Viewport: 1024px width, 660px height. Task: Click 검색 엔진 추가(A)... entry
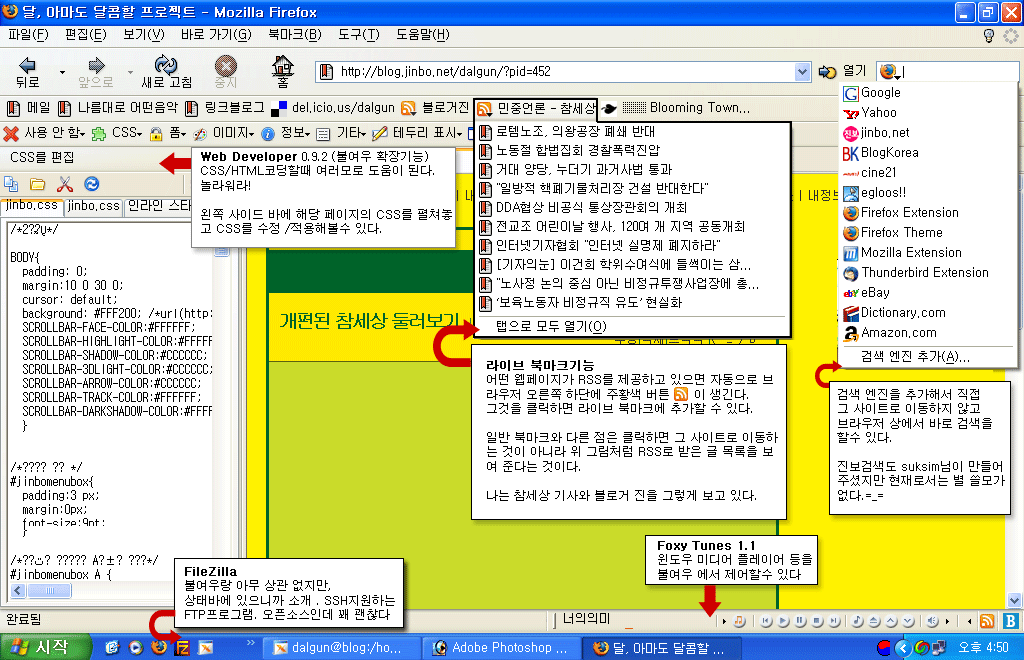click(x=927, y=356)
